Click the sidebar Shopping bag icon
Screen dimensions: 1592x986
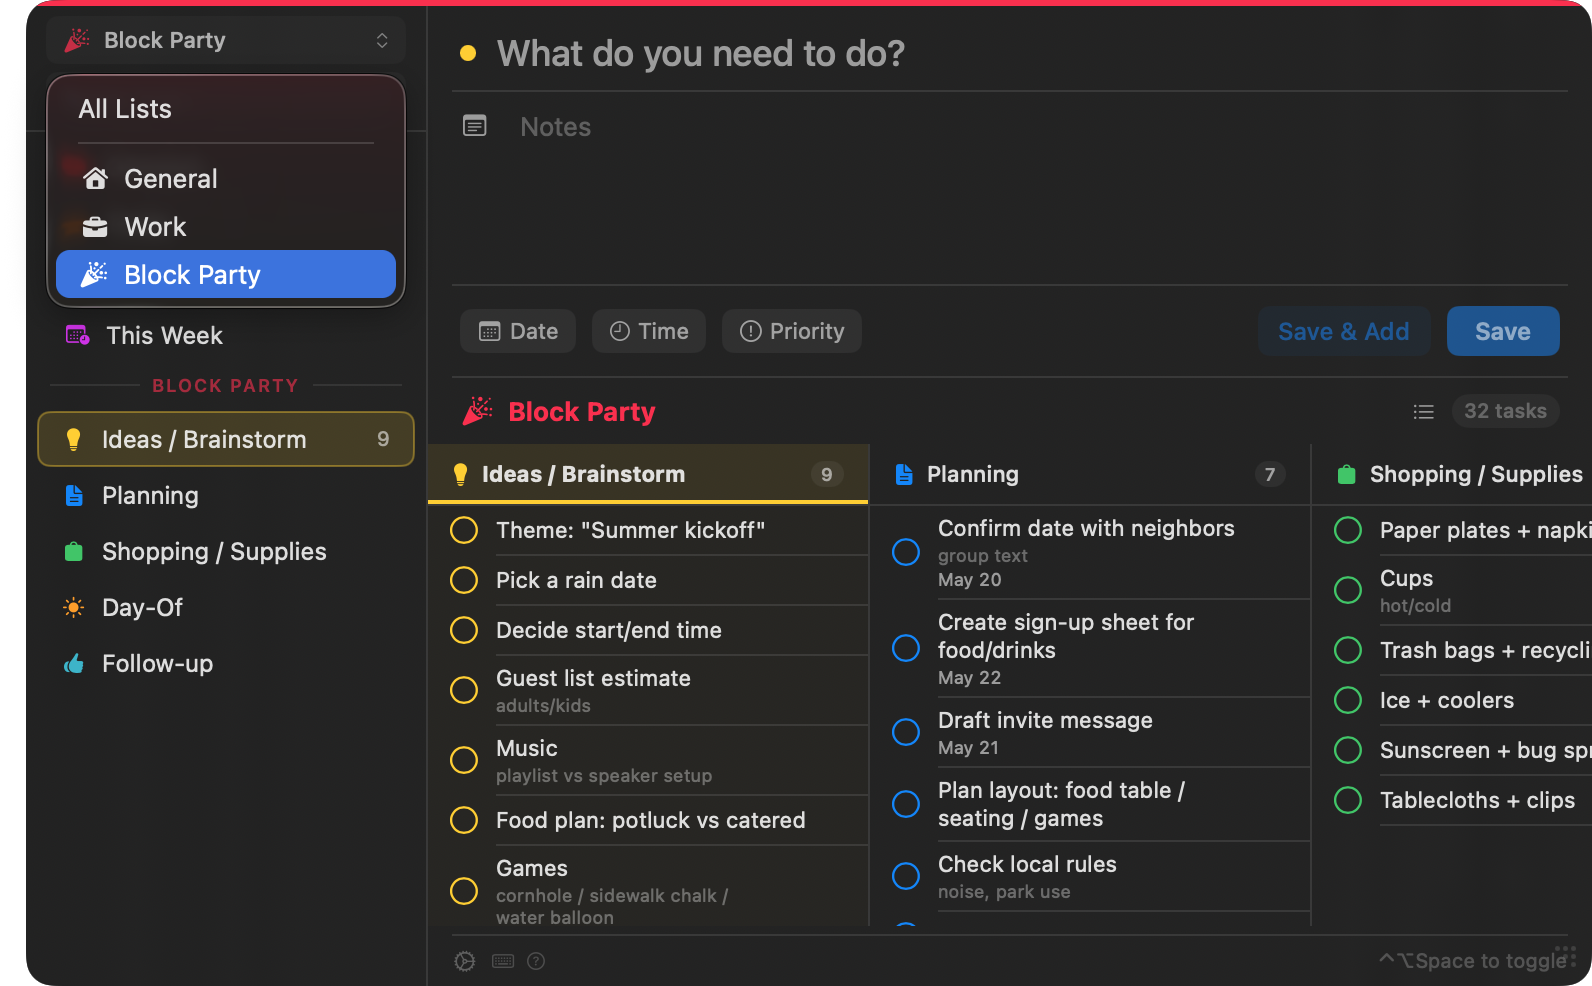(74, 551)
